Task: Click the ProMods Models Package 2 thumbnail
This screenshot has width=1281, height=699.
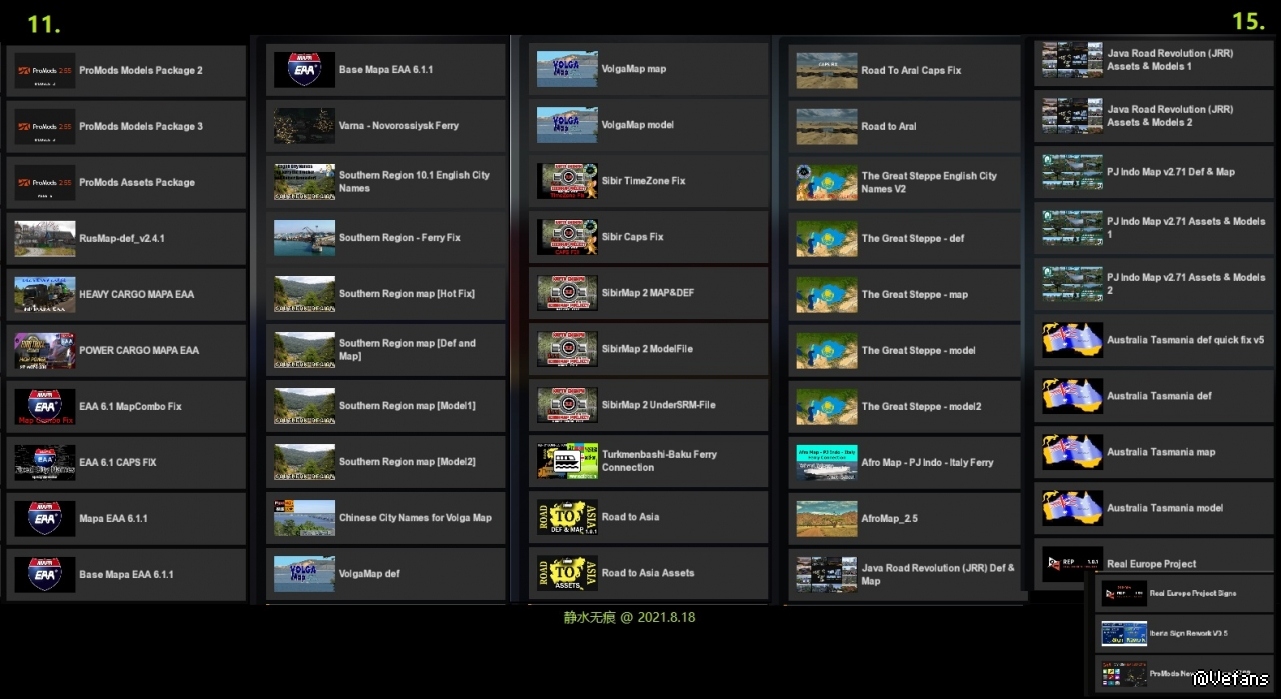Action: tap(45, 71)
